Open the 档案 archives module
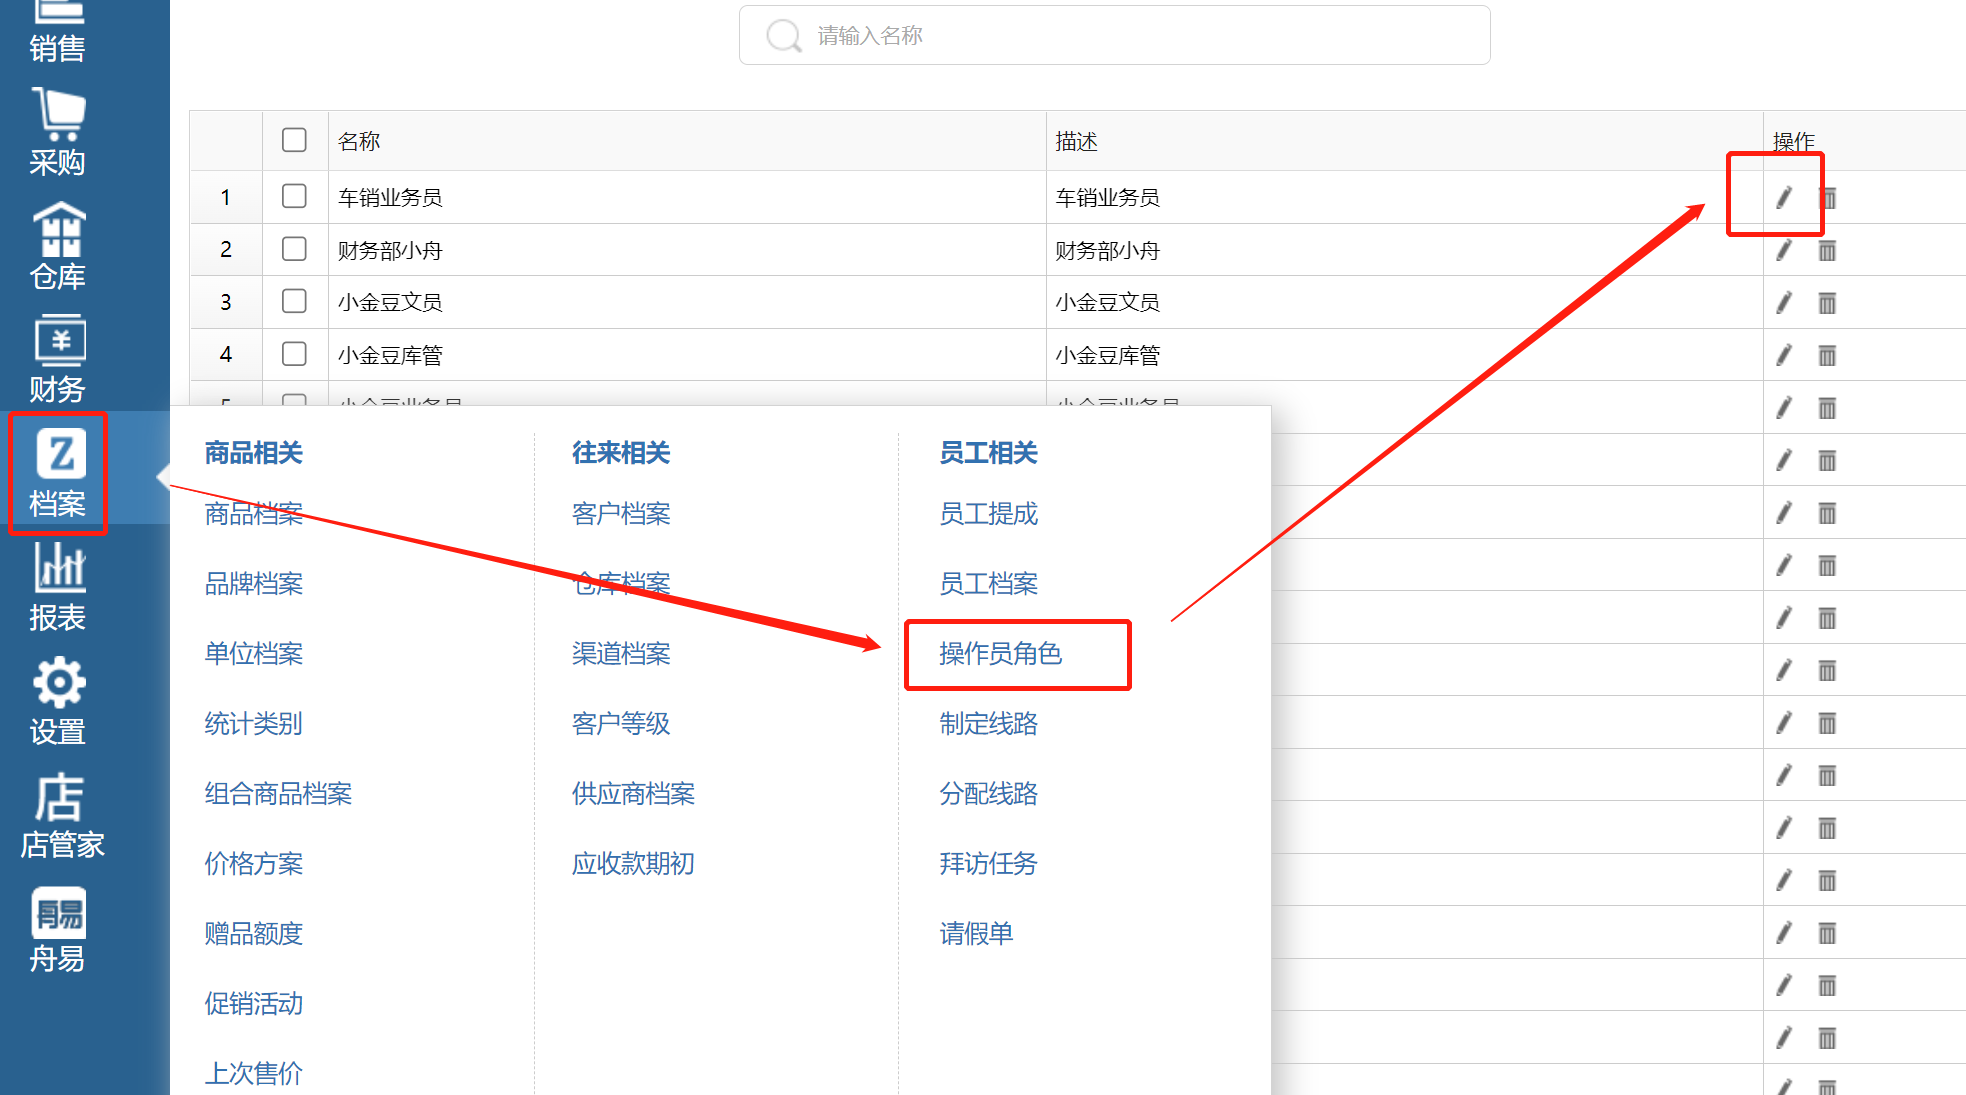Viewport: 1966px width, 1095px height. (57, 473)
